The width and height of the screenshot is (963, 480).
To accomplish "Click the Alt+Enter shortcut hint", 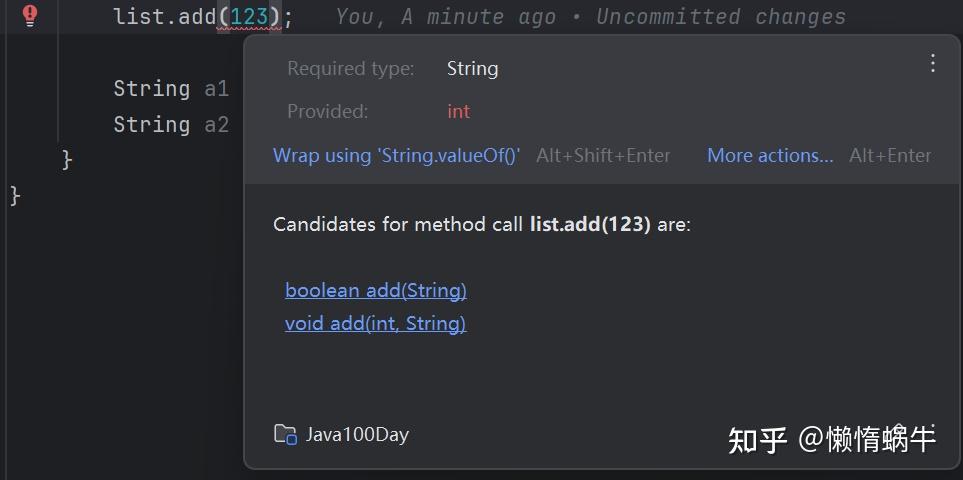I will click(890, 155).
